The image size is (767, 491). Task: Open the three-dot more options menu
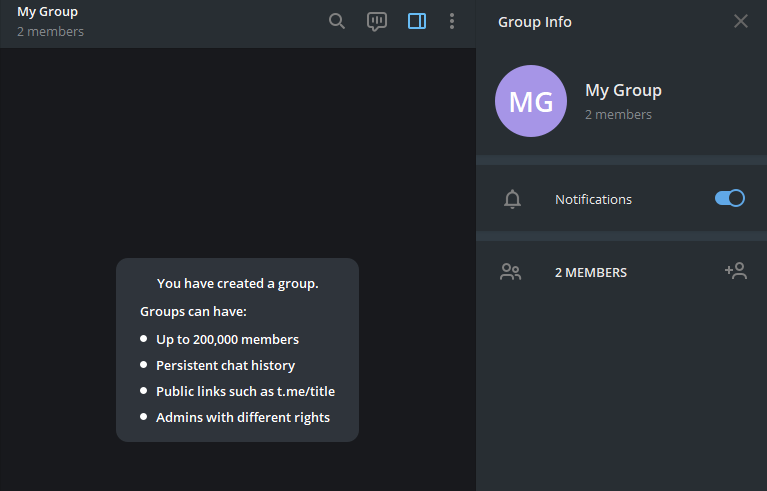451,21
